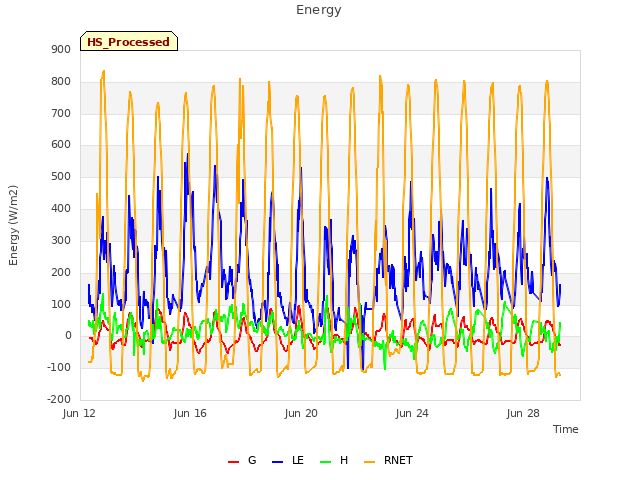
Task: Click the HS_Processed label badge
Action: [129, 41]
